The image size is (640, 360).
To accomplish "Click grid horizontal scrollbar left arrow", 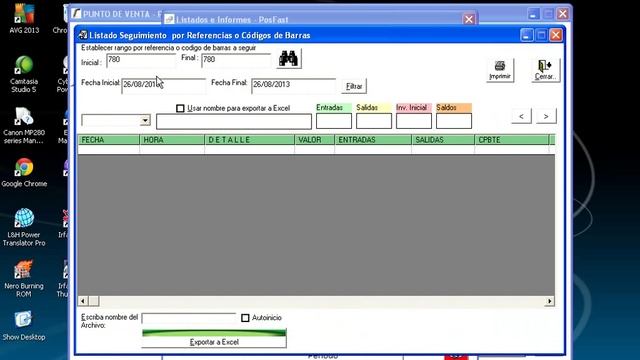I will (x=83, y=301).
